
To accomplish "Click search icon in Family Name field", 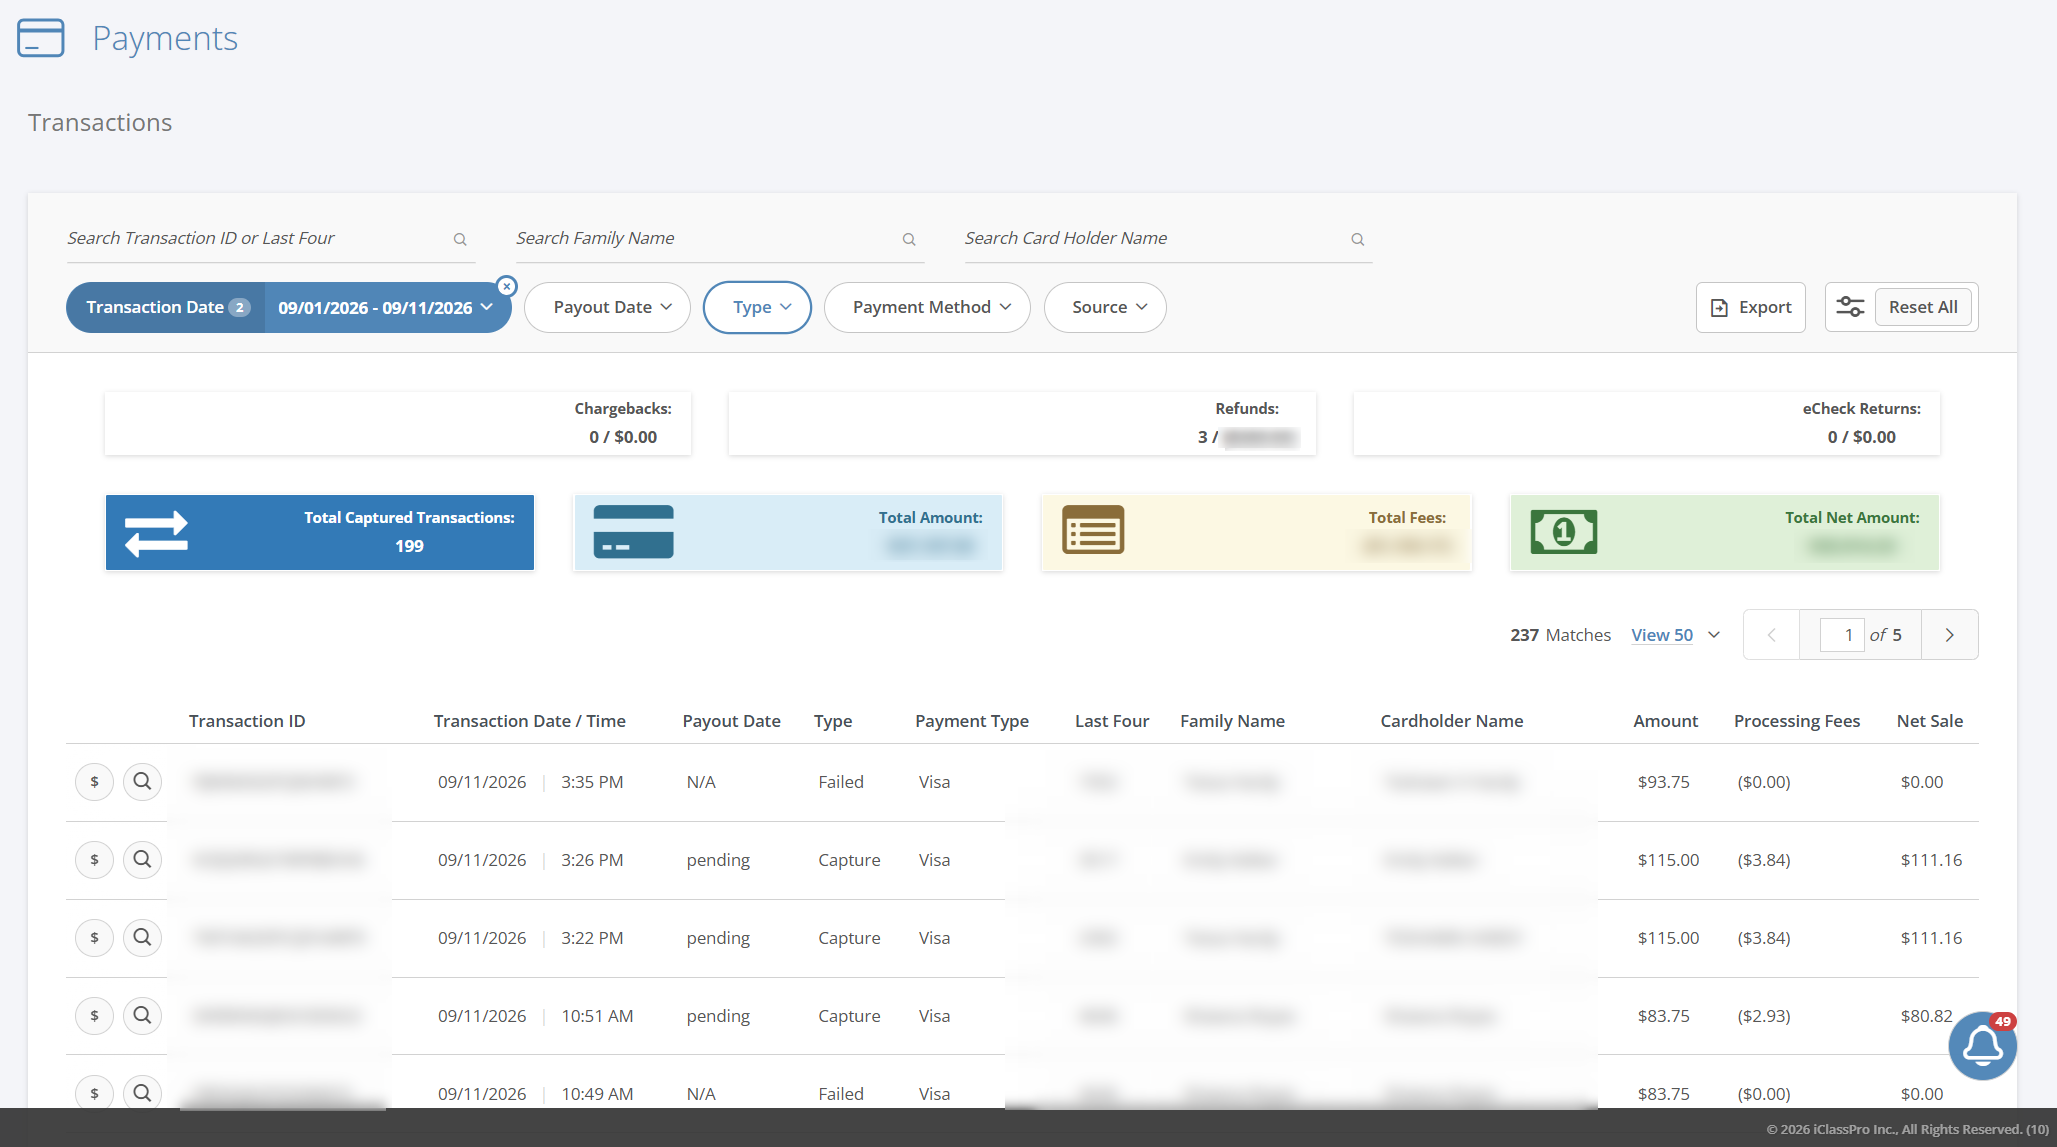I will 909,239.
